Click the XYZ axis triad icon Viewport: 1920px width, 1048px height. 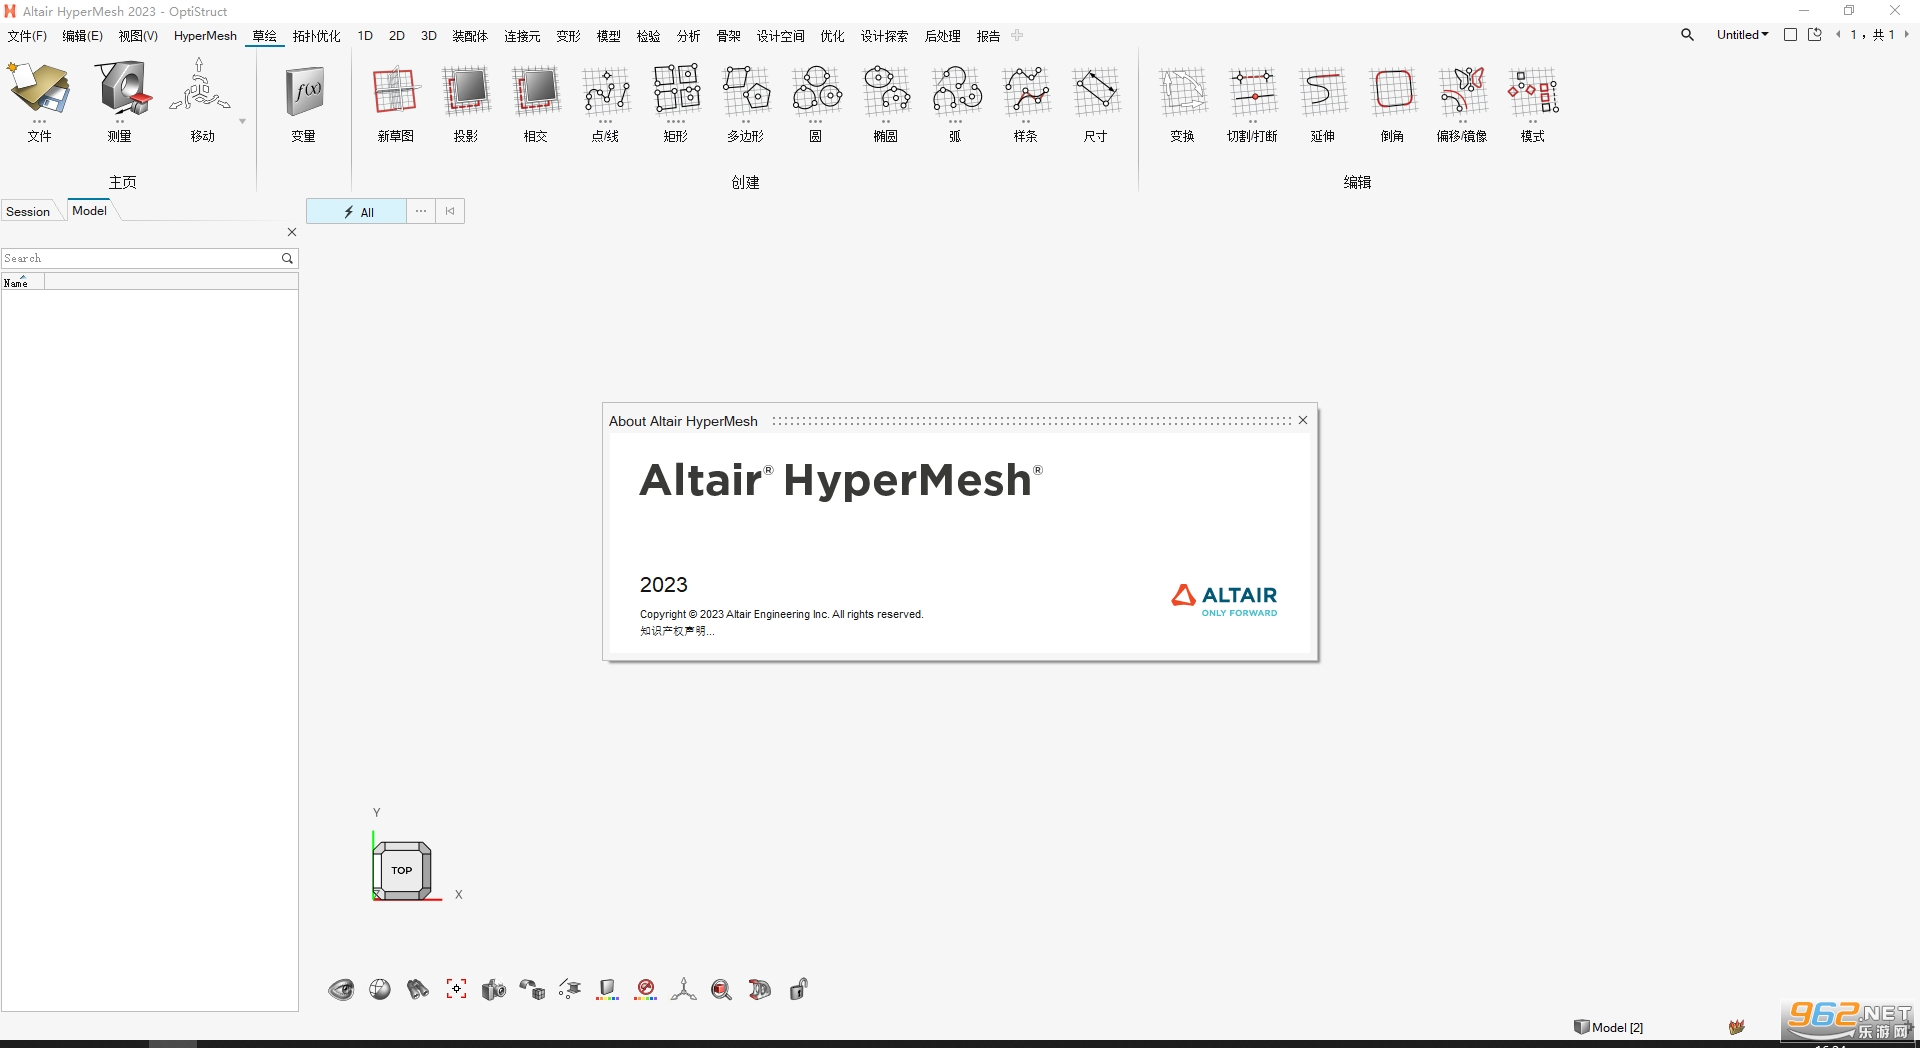coord(684,989)
